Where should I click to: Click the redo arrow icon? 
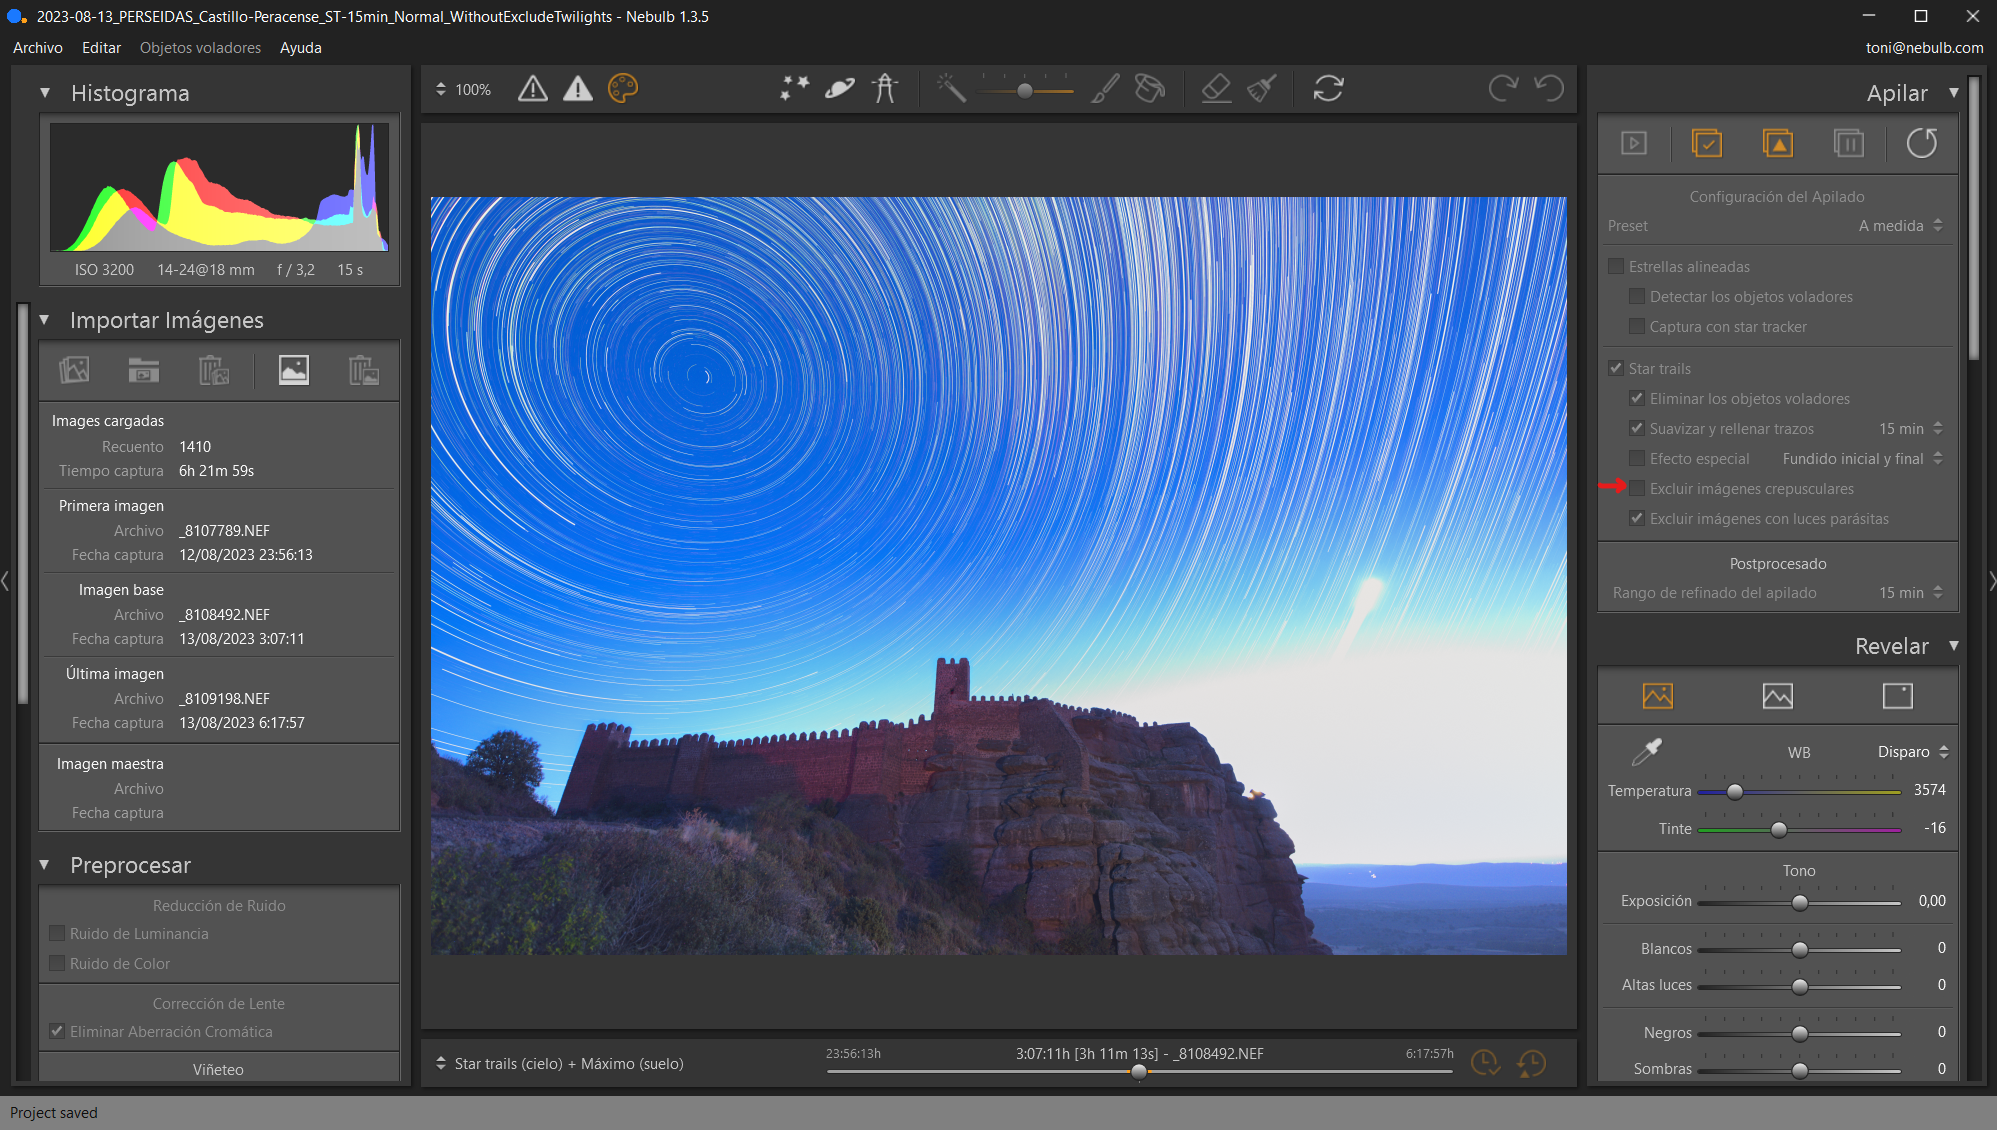pos(1503,89)
